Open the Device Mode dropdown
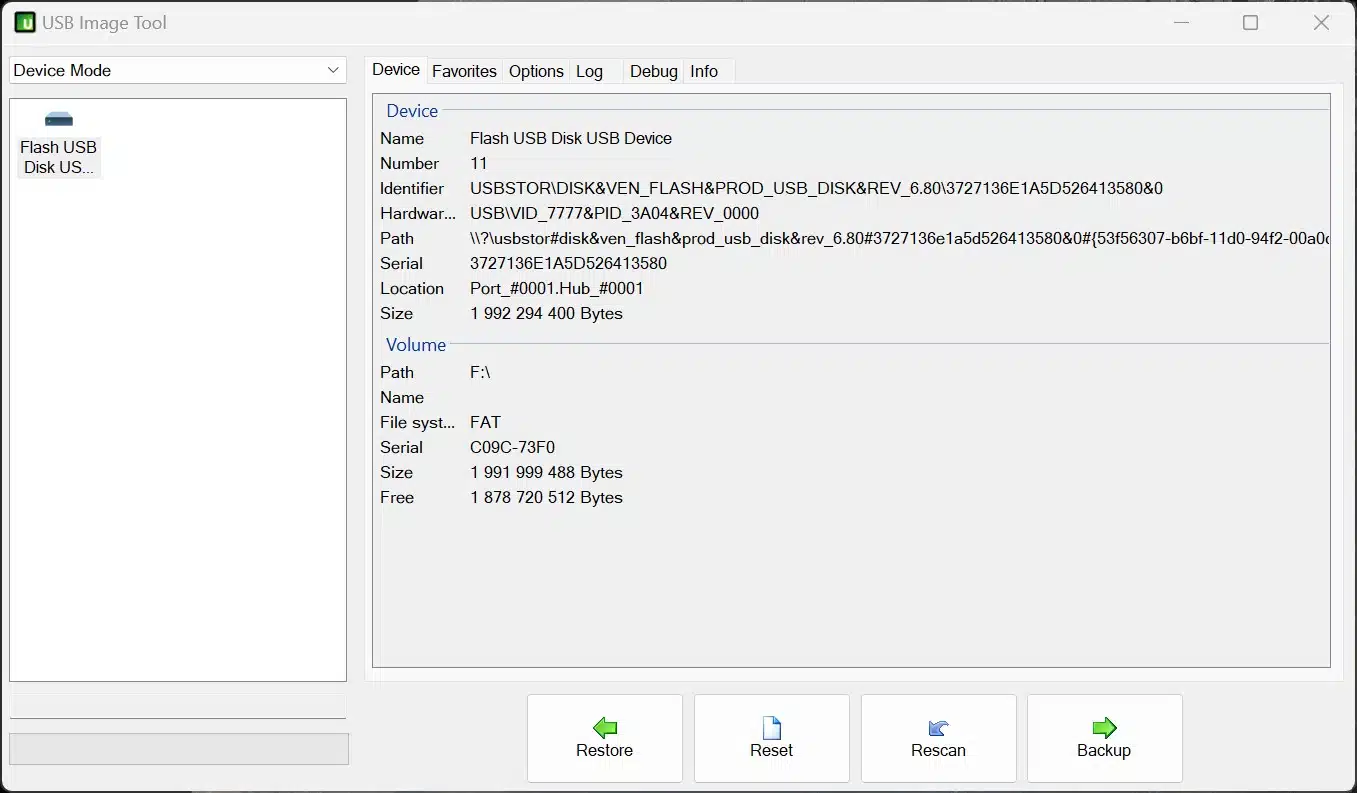This screenshot has height=793, width=1357. tap(178, 70)
